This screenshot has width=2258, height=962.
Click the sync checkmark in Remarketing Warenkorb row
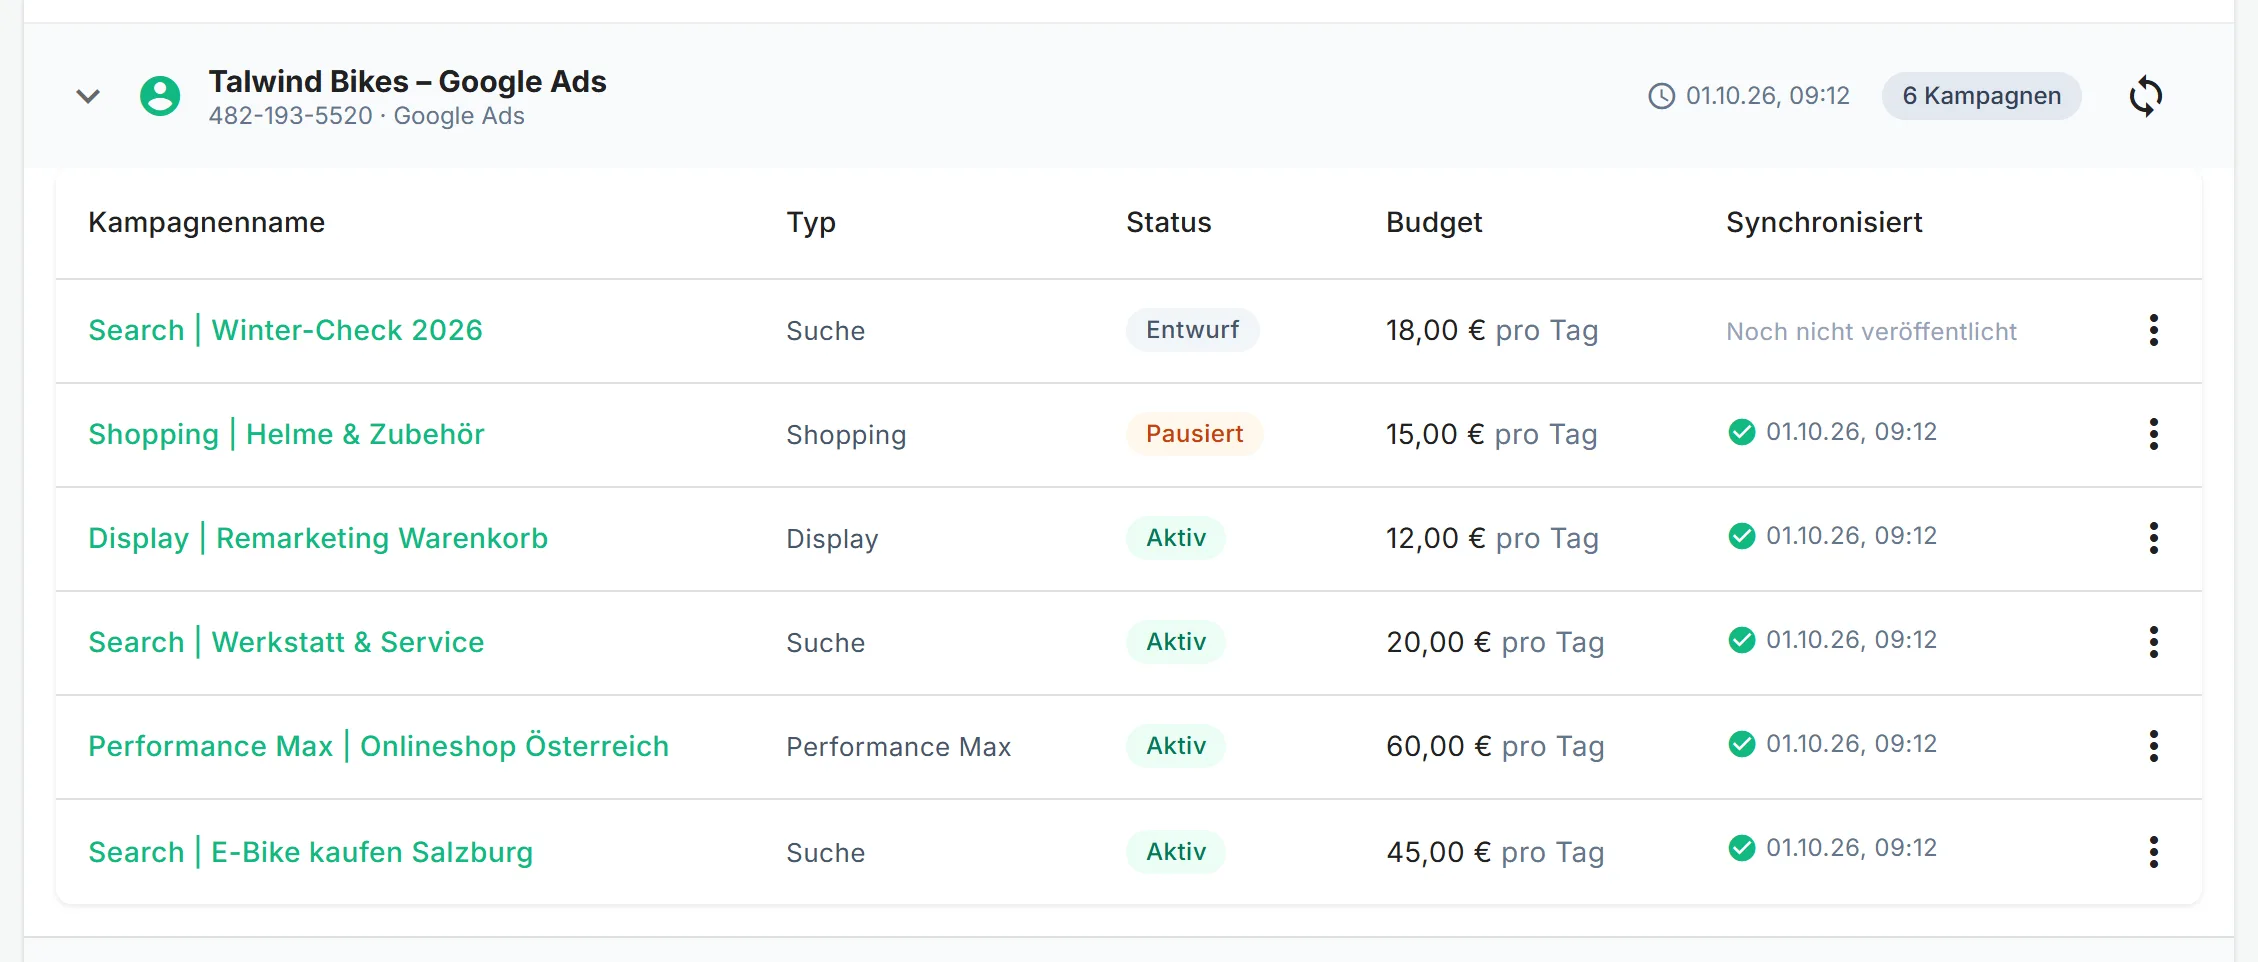point(1741,536)
